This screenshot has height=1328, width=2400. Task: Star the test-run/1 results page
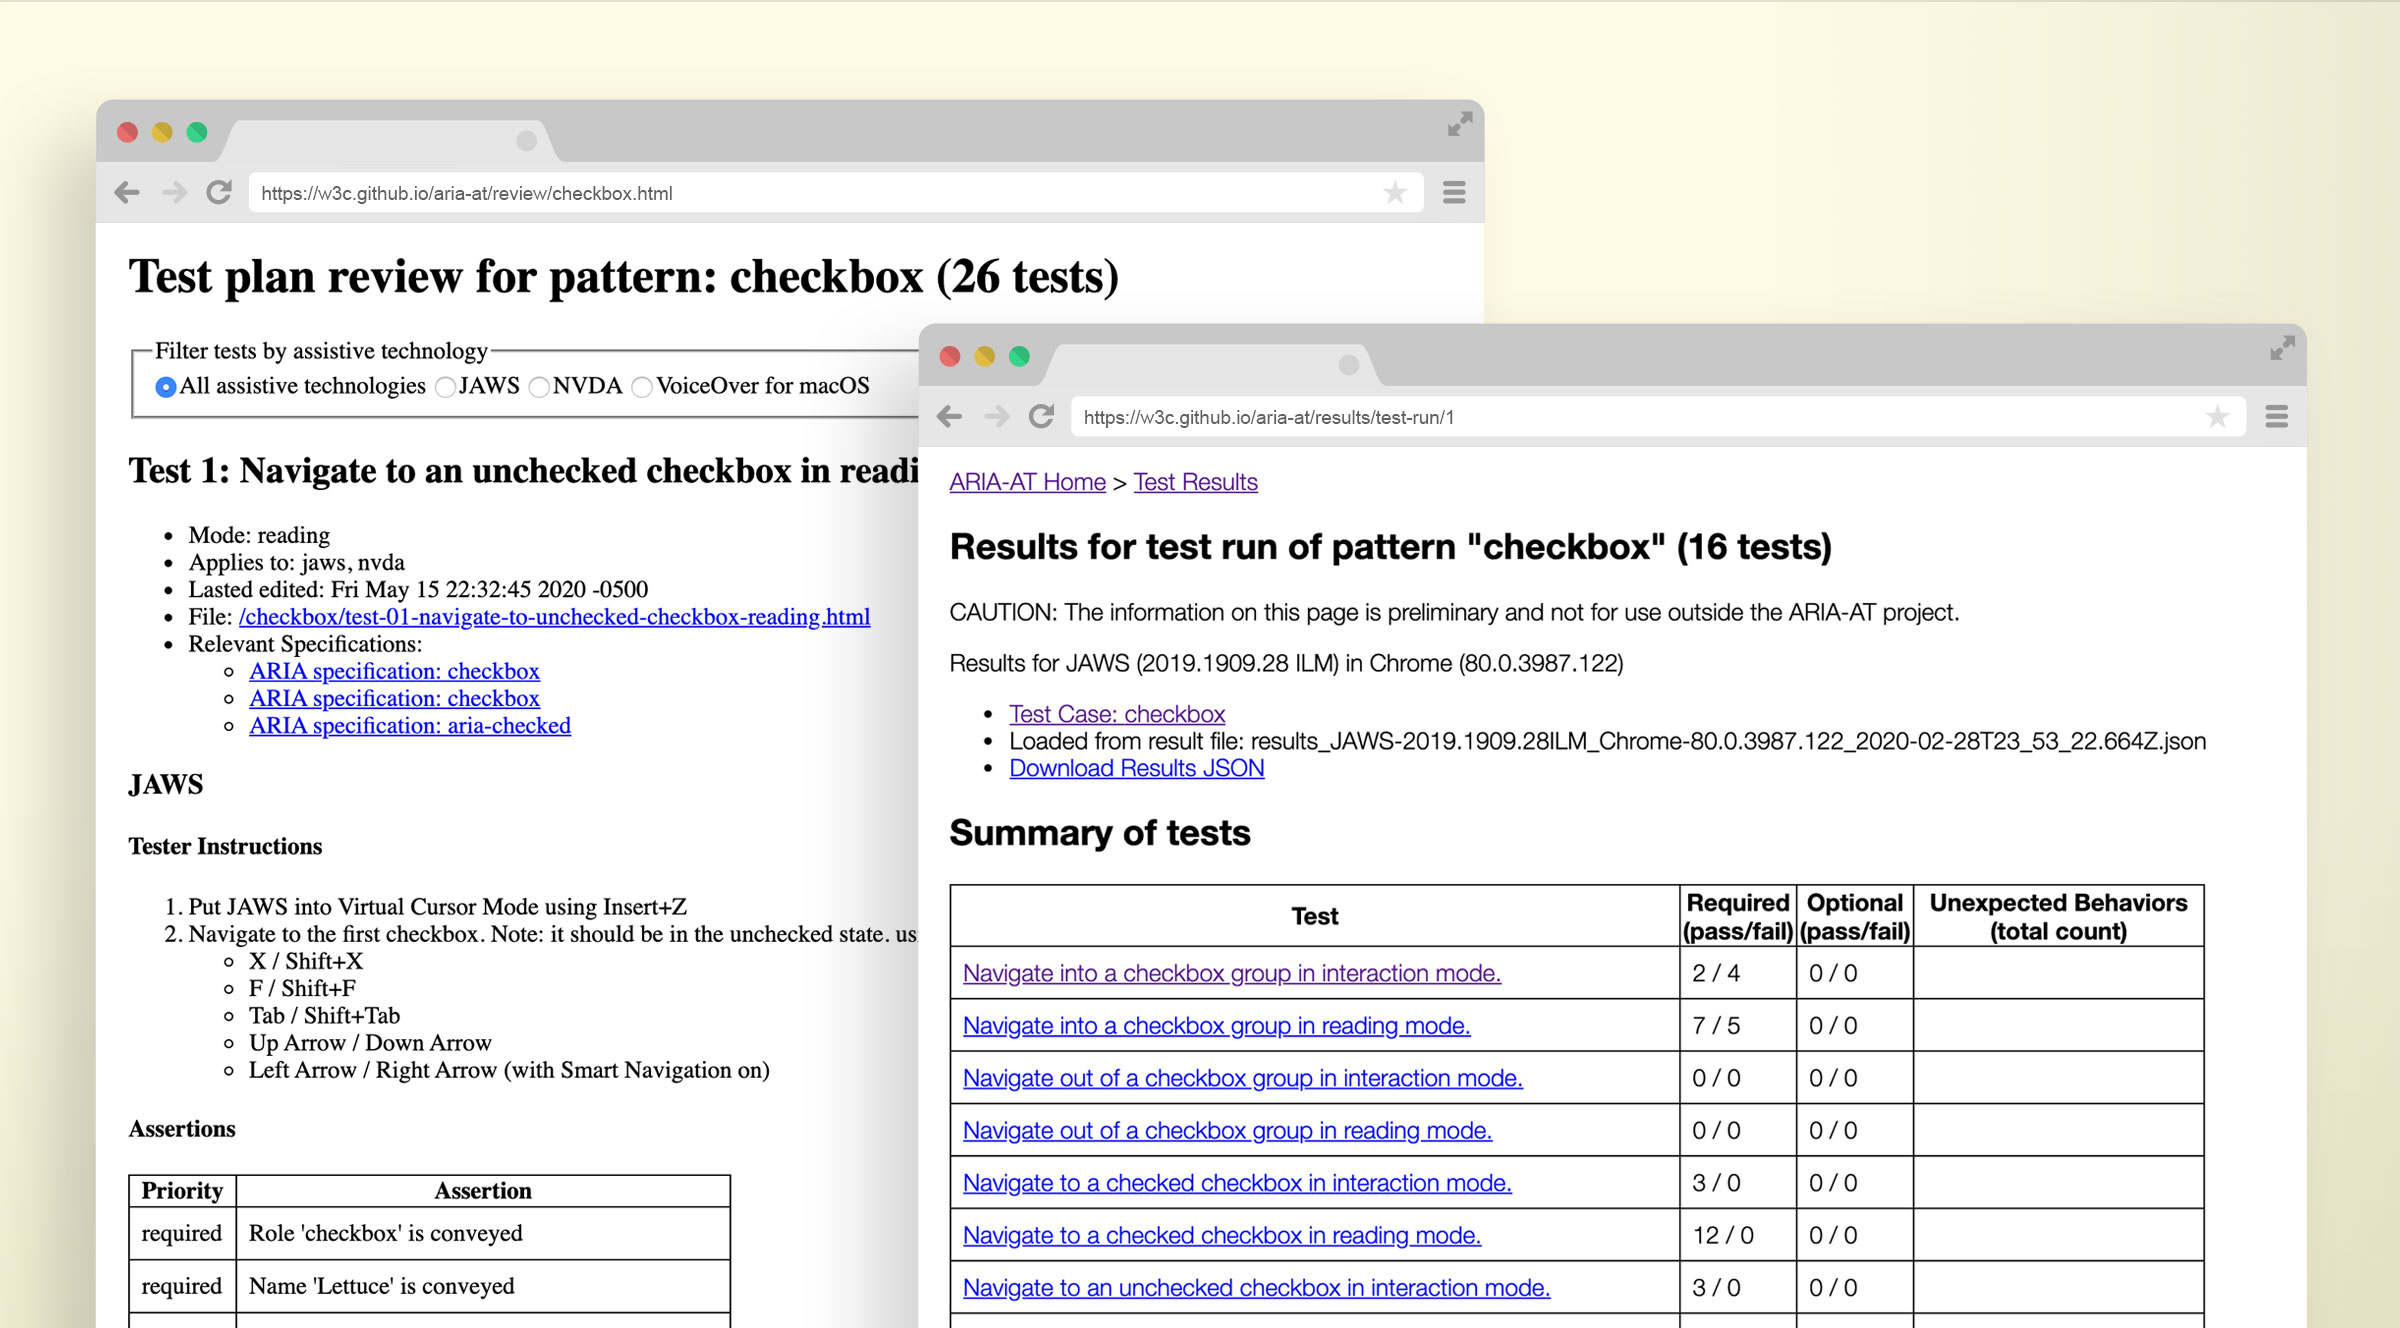pyautogui.click(x=2217, y=416)
